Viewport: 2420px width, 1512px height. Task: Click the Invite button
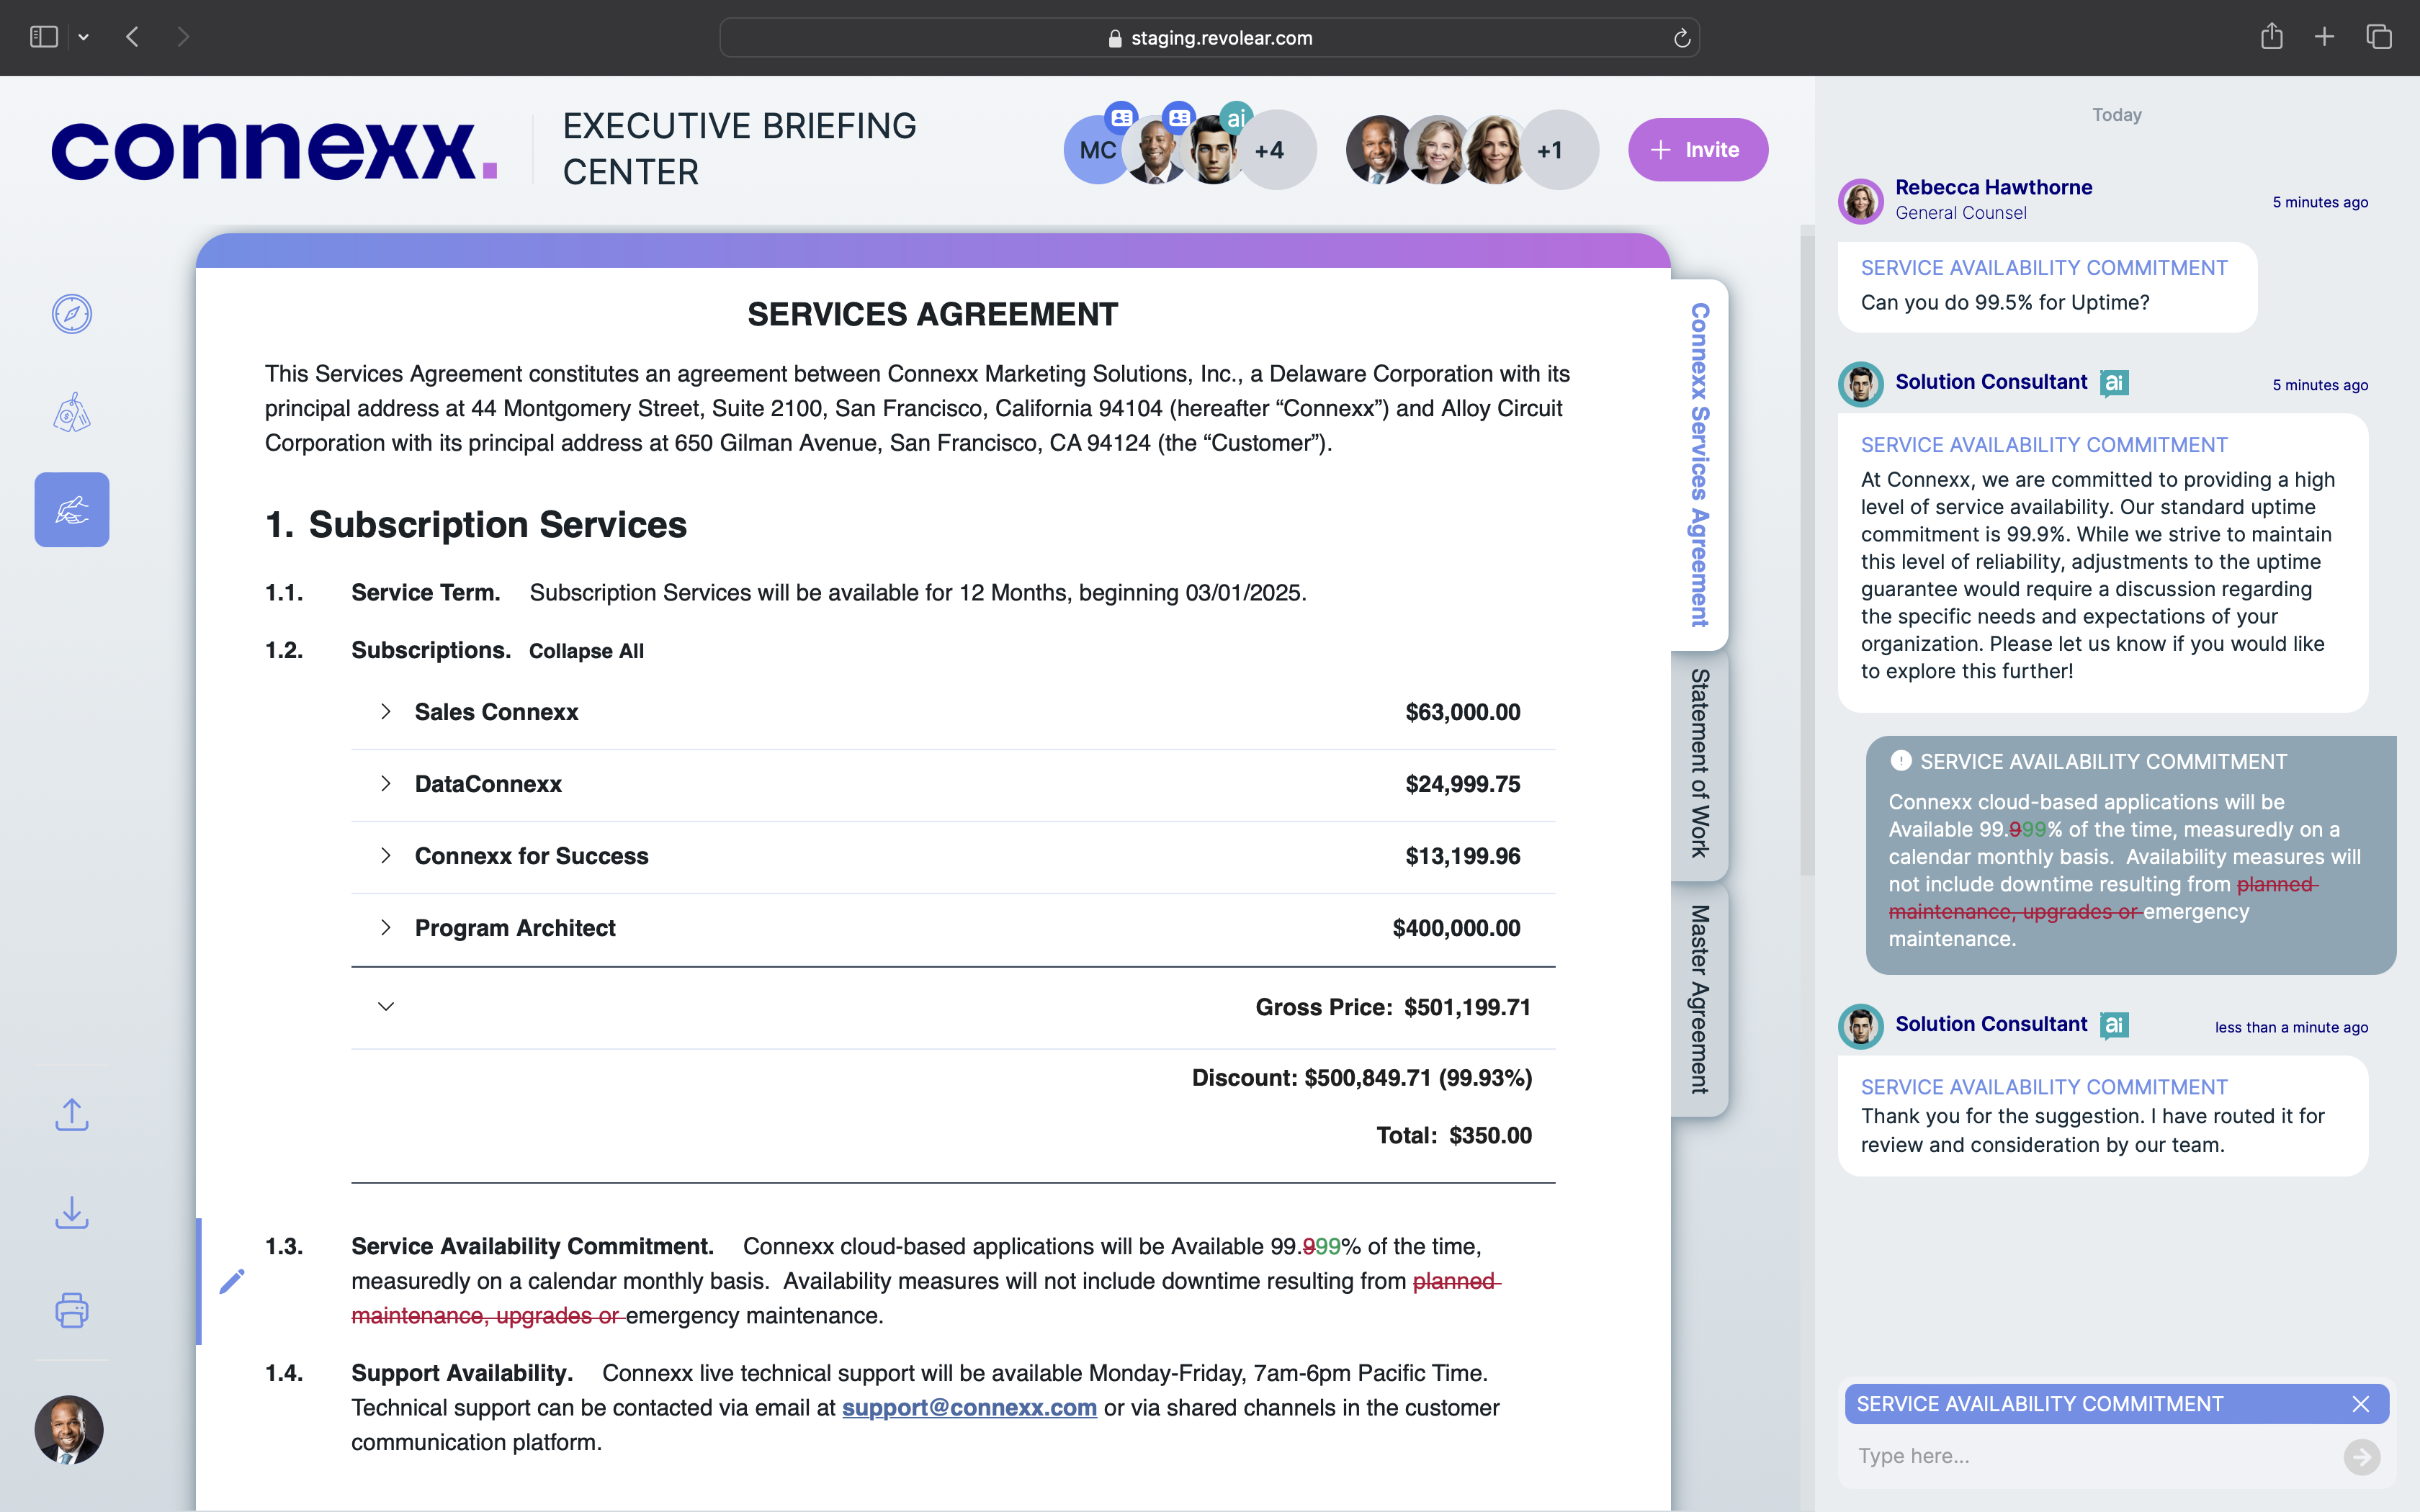click(1697, 150)
